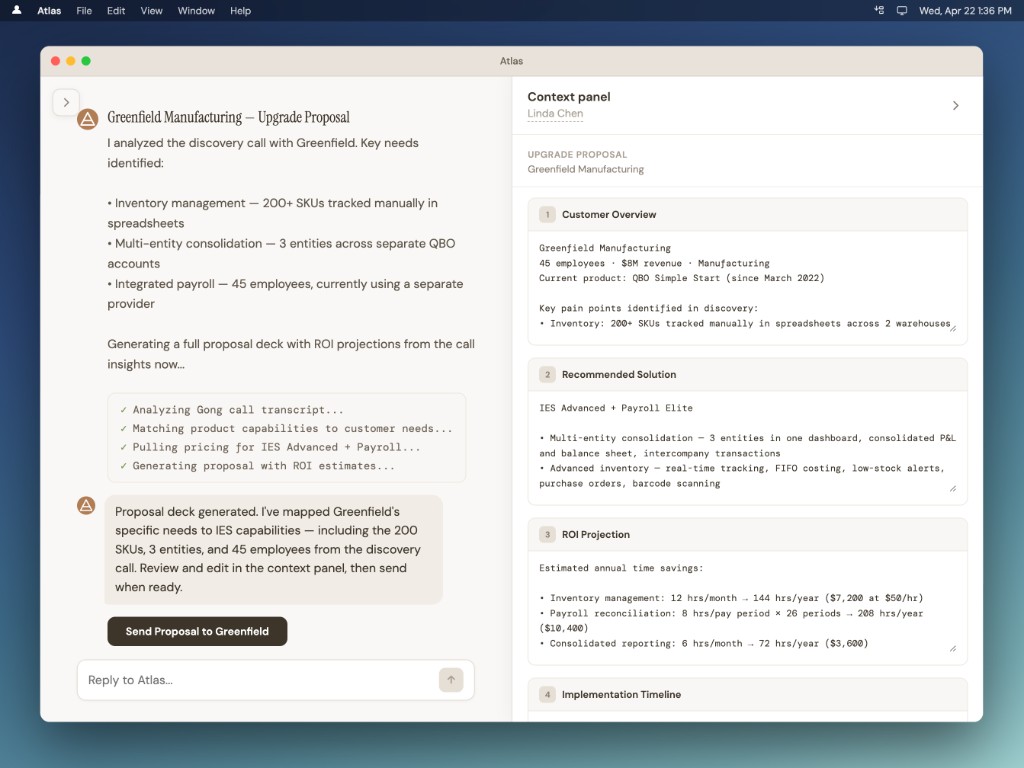Image resolution: width=1024 pixels, height=768 pixels.
Task: Open the Window menu
Action: (x=196, y=10)
